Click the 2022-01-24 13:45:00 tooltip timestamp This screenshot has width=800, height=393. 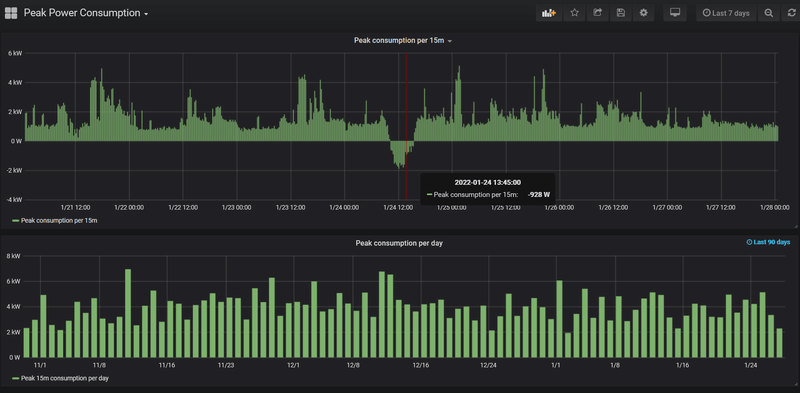coord(488,182)
